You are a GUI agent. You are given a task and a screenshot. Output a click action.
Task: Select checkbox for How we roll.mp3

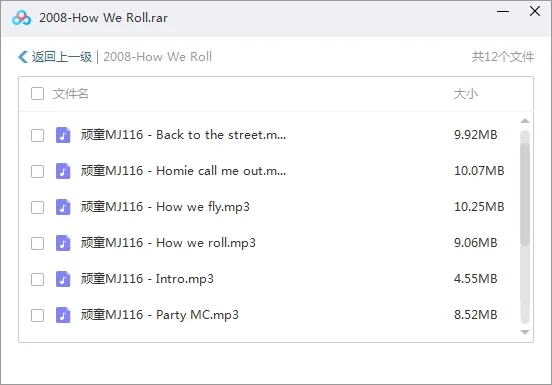tap(37, 243)
